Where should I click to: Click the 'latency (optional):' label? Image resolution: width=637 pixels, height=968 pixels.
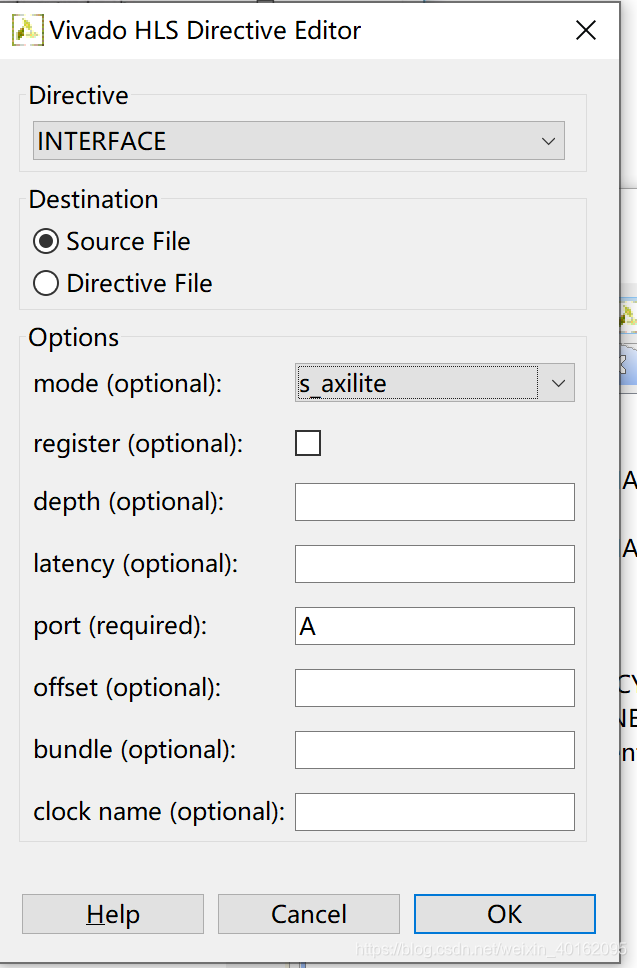136,564
